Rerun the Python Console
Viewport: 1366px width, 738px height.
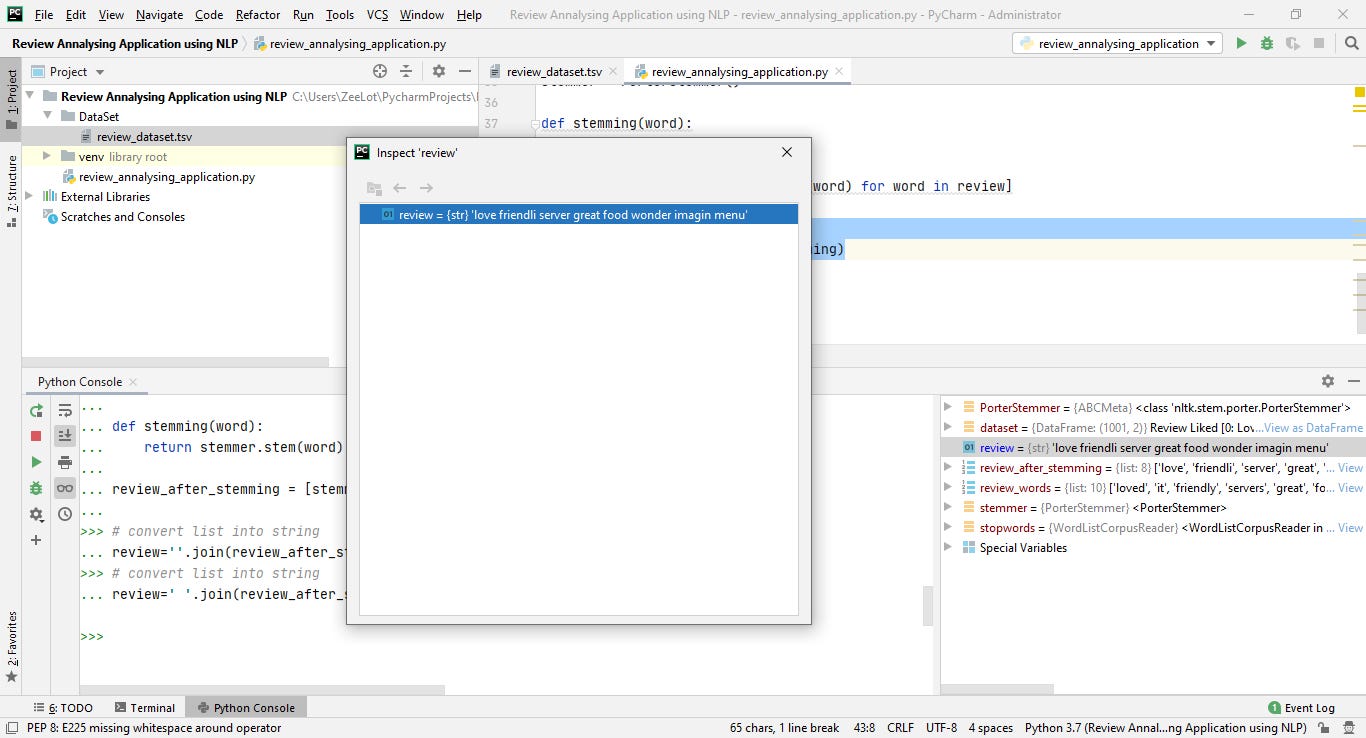tap(36, 410)
